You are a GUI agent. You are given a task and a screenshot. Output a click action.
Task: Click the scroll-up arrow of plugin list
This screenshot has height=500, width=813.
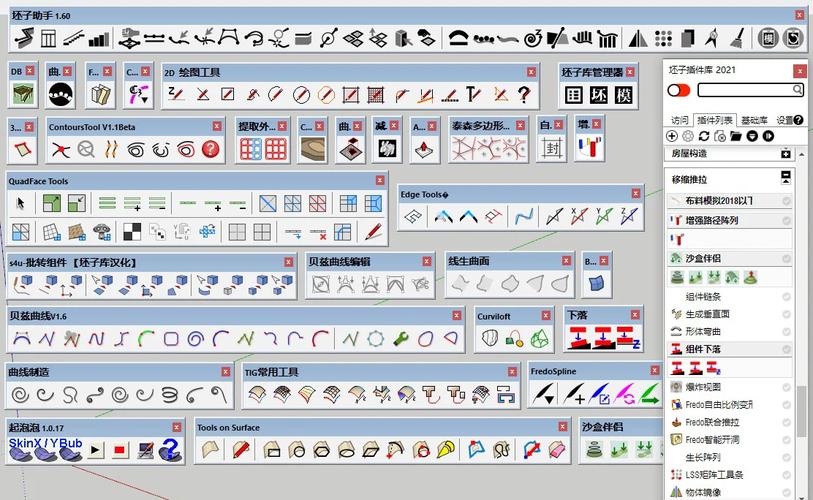802,154
